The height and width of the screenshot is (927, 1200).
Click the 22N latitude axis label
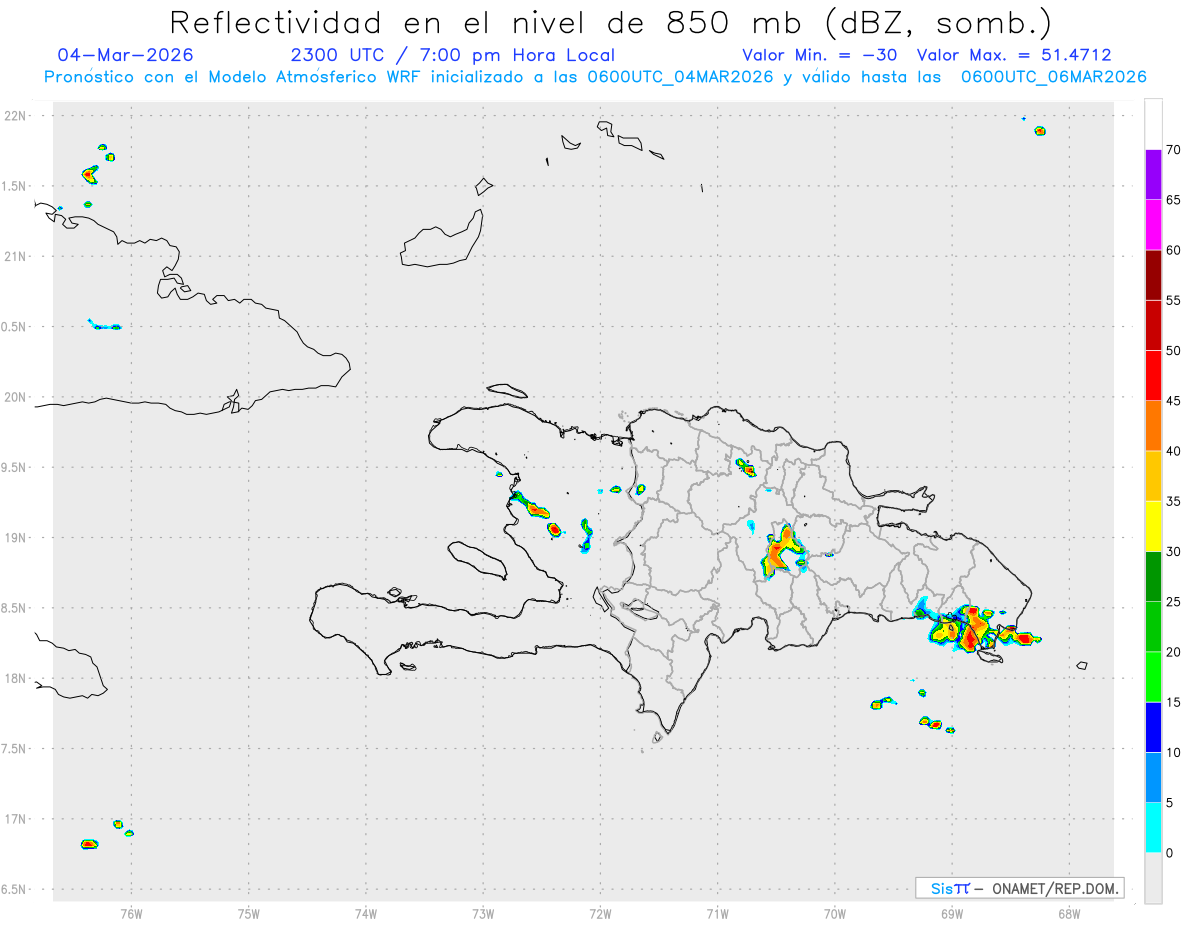point(17,116)
